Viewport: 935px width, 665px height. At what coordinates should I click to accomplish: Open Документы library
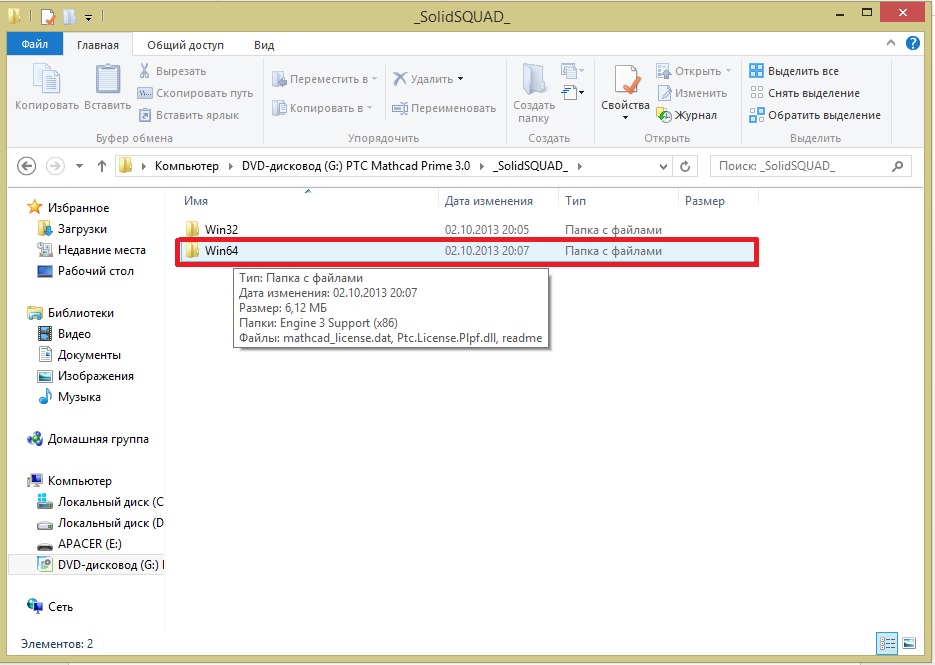pos(89,355)
